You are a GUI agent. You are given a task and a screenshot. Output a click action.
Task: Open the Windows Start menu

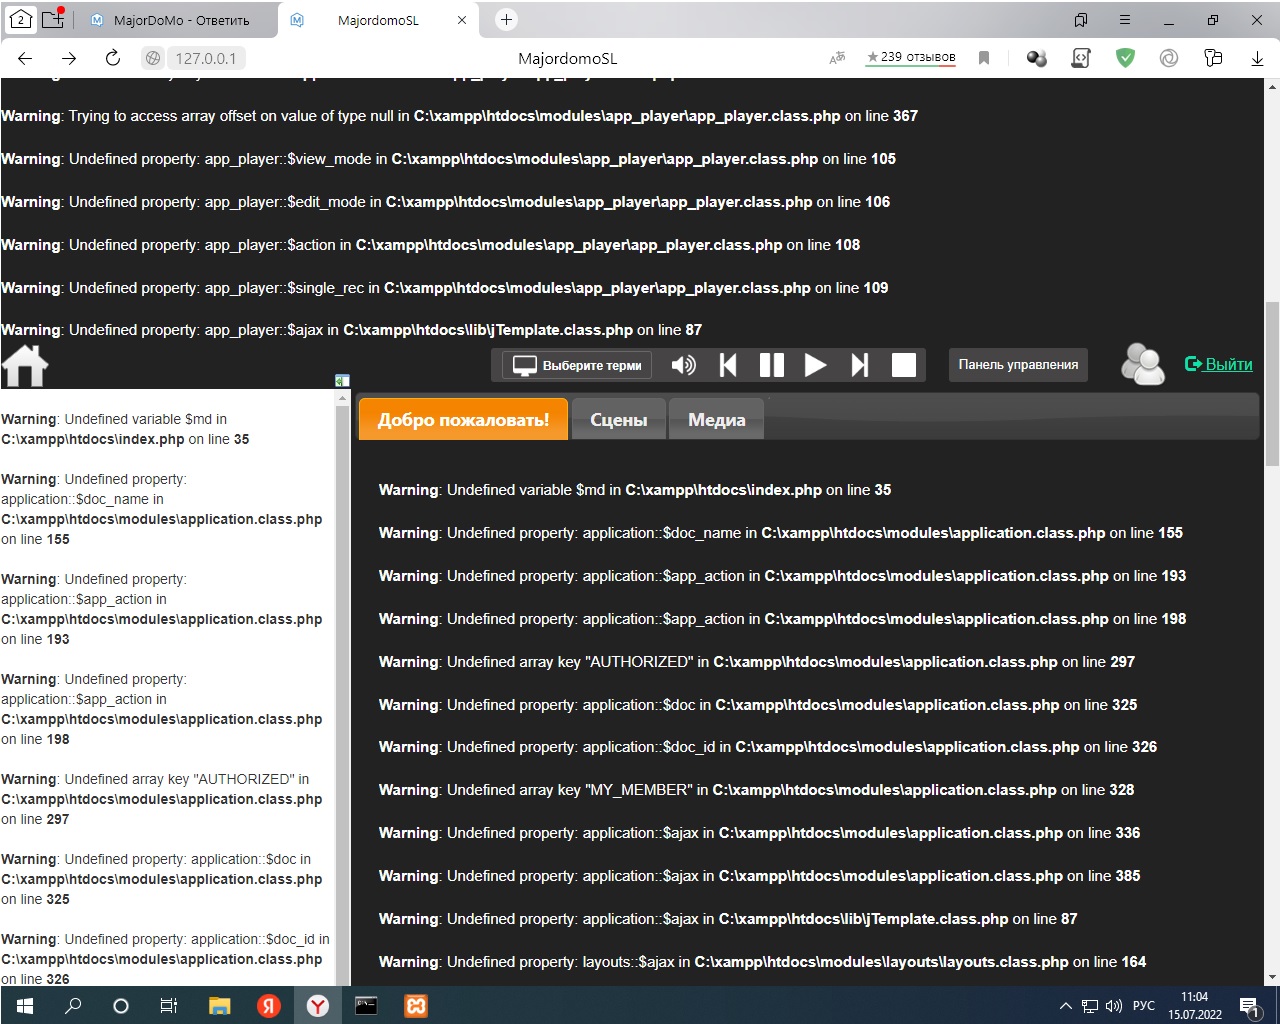pyautogui.click(x=24, y=1006)
